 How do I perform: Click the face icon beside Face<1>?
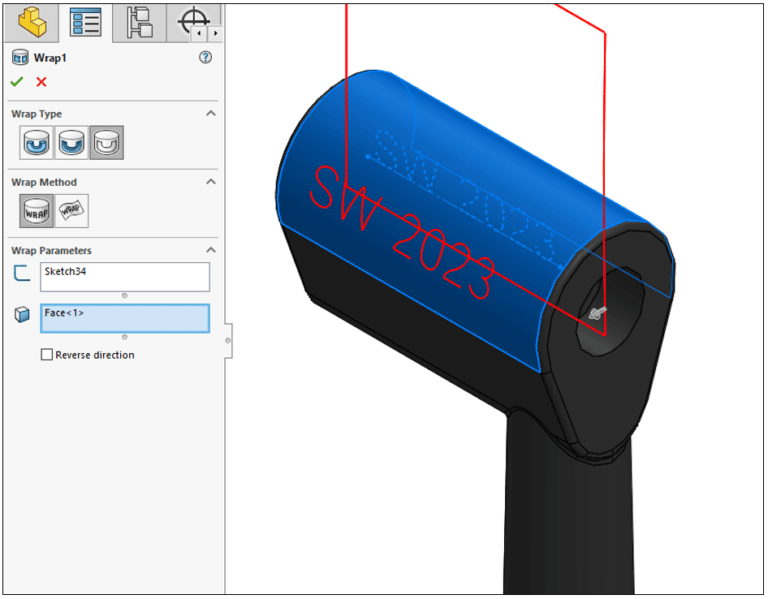tap(22, 314)
